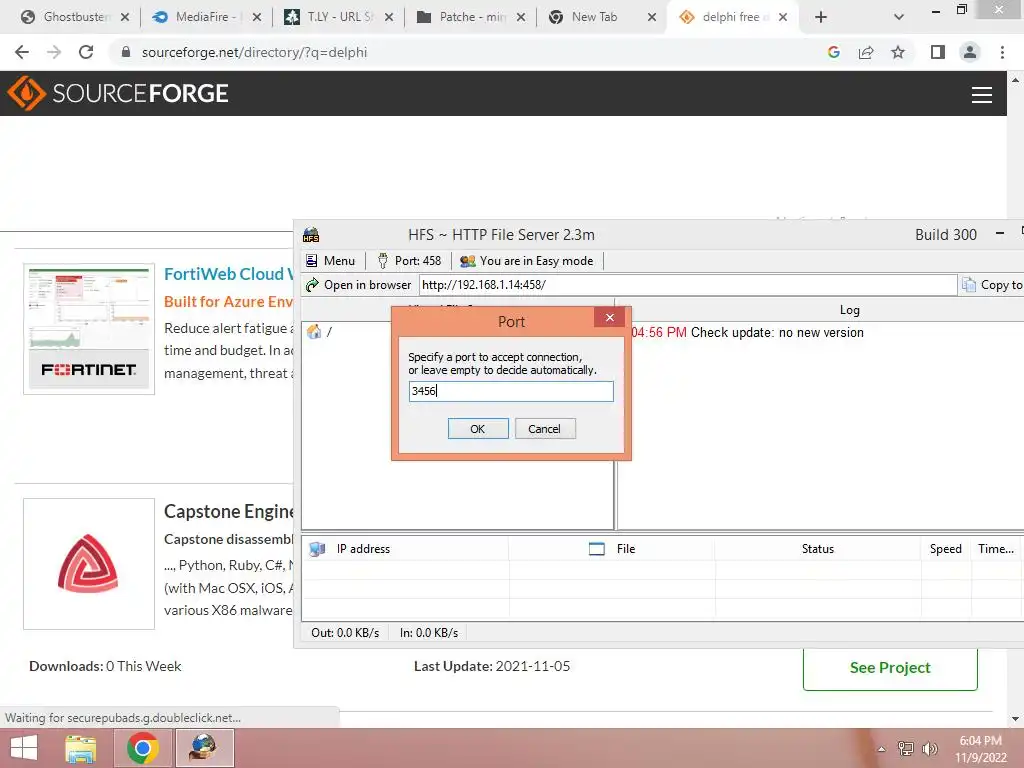
Task: Toggle 'You are in Easy mode'
Action: [x=526, y=261]
